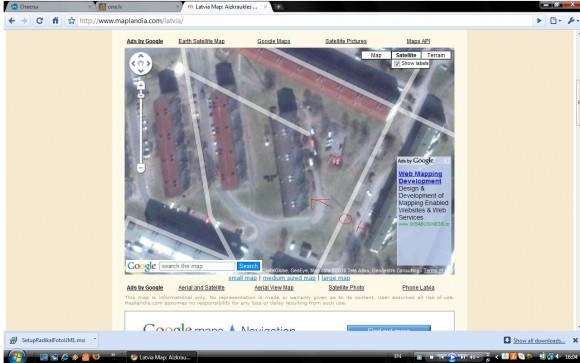Reload the page with the refresh icon
The image size is (580, 363).
click(x=40, y=21)
